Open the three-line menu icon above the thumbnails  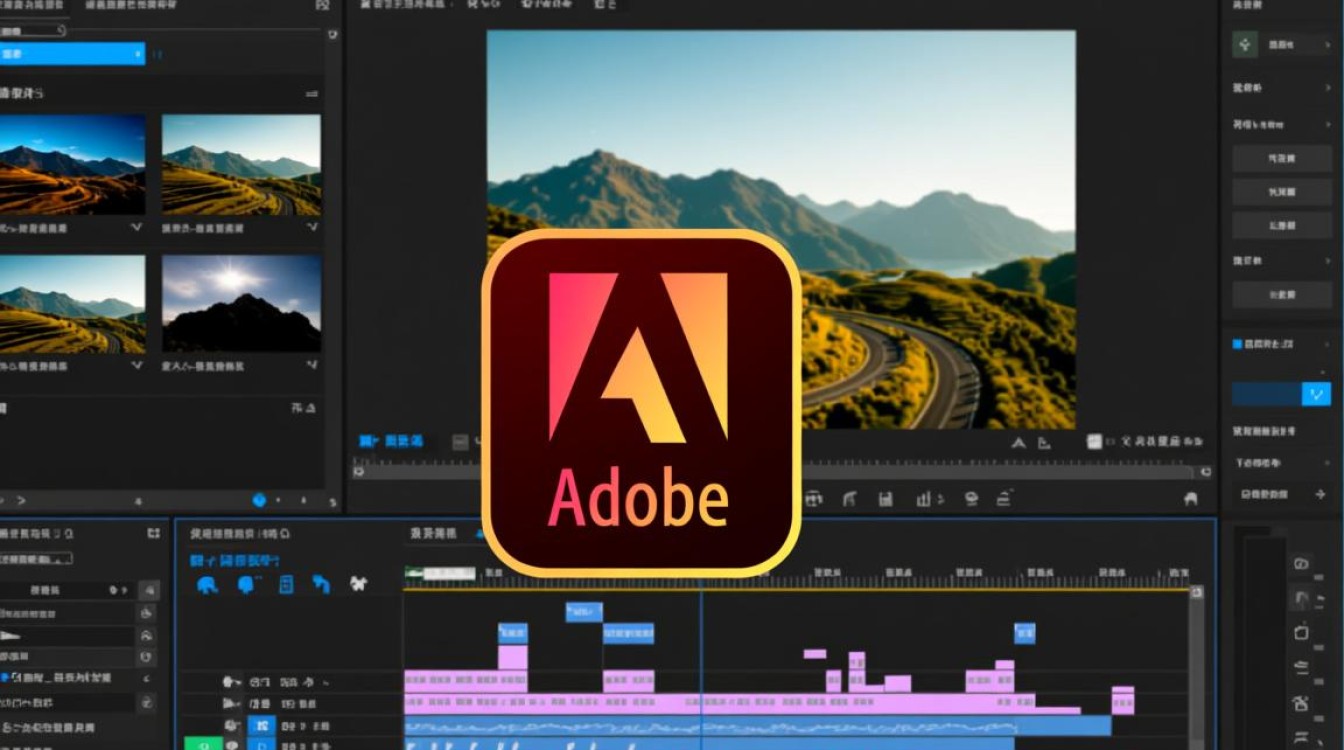pyautogui.click(x=311, y=93)
